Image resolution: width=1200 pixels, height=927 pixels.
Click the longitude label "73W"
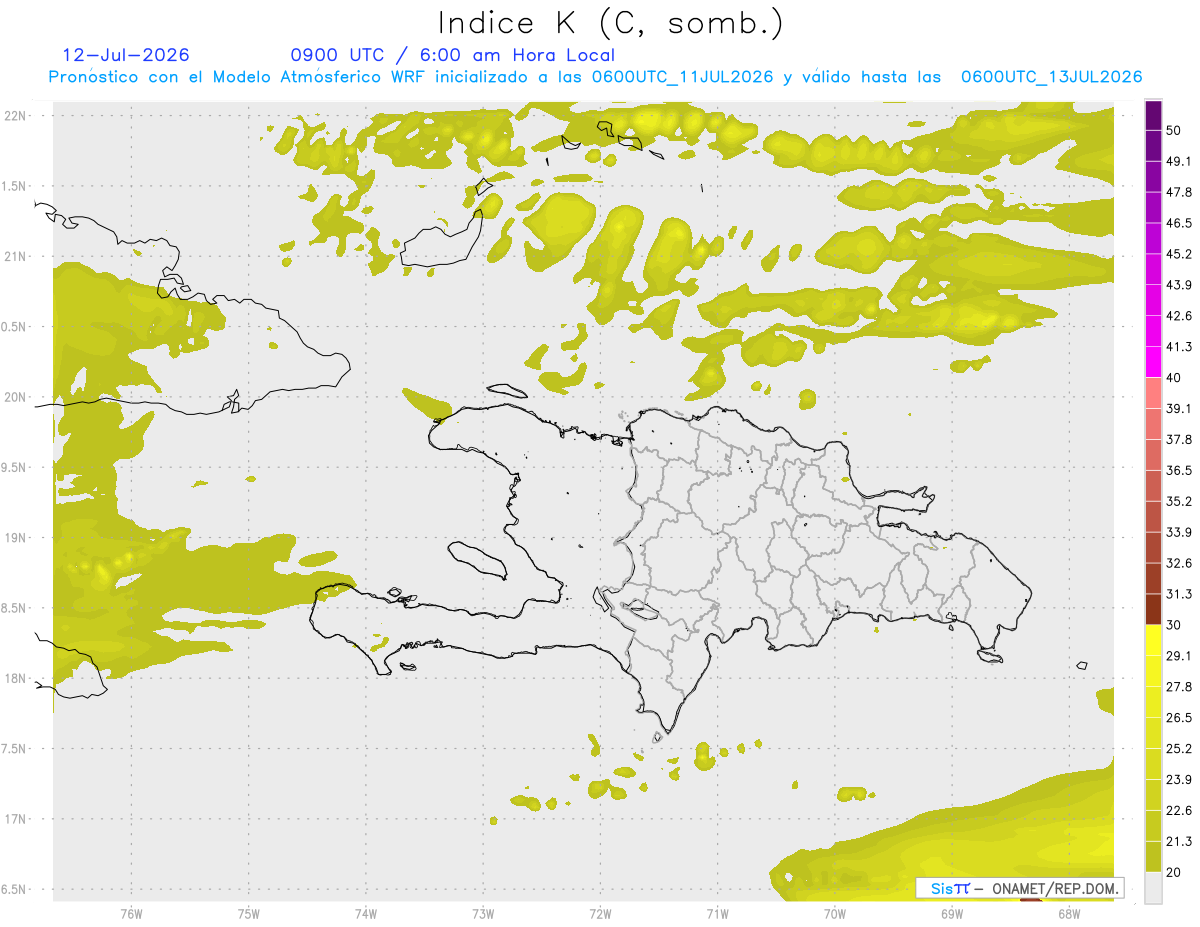[x=483, y=914]
